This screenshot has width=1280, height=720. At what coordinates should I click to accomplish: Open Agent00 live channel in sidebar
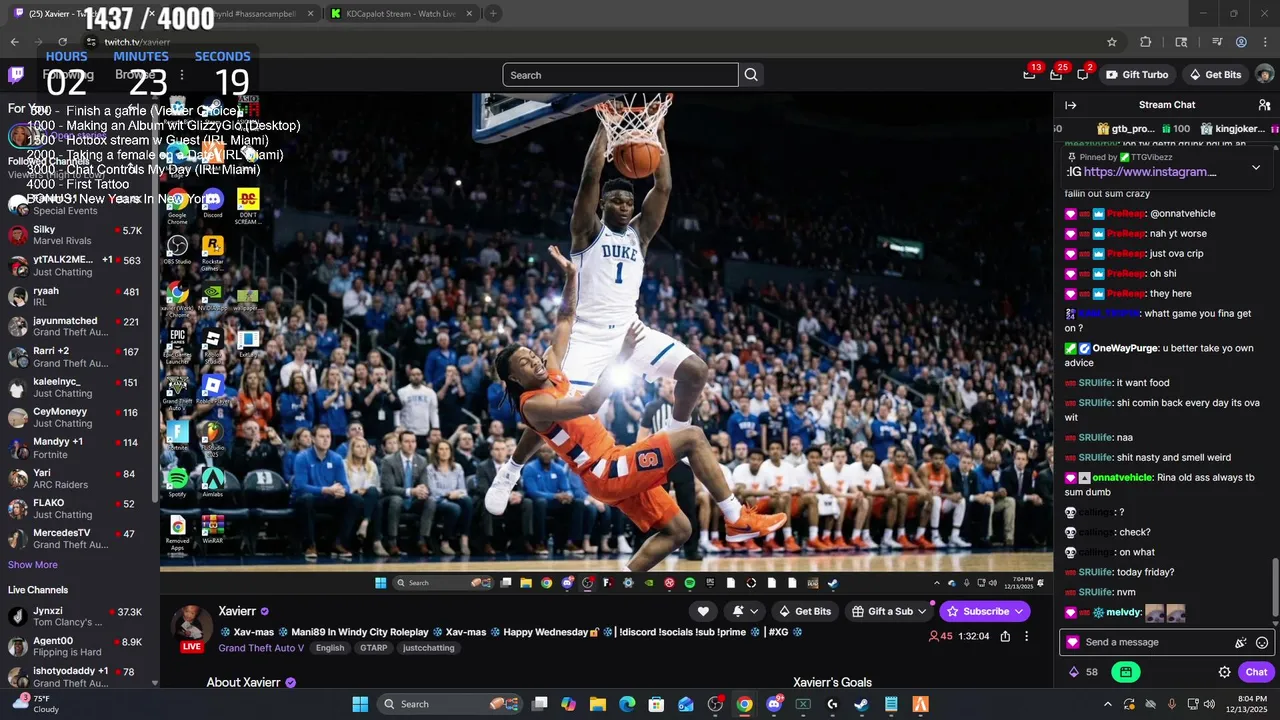78,647
